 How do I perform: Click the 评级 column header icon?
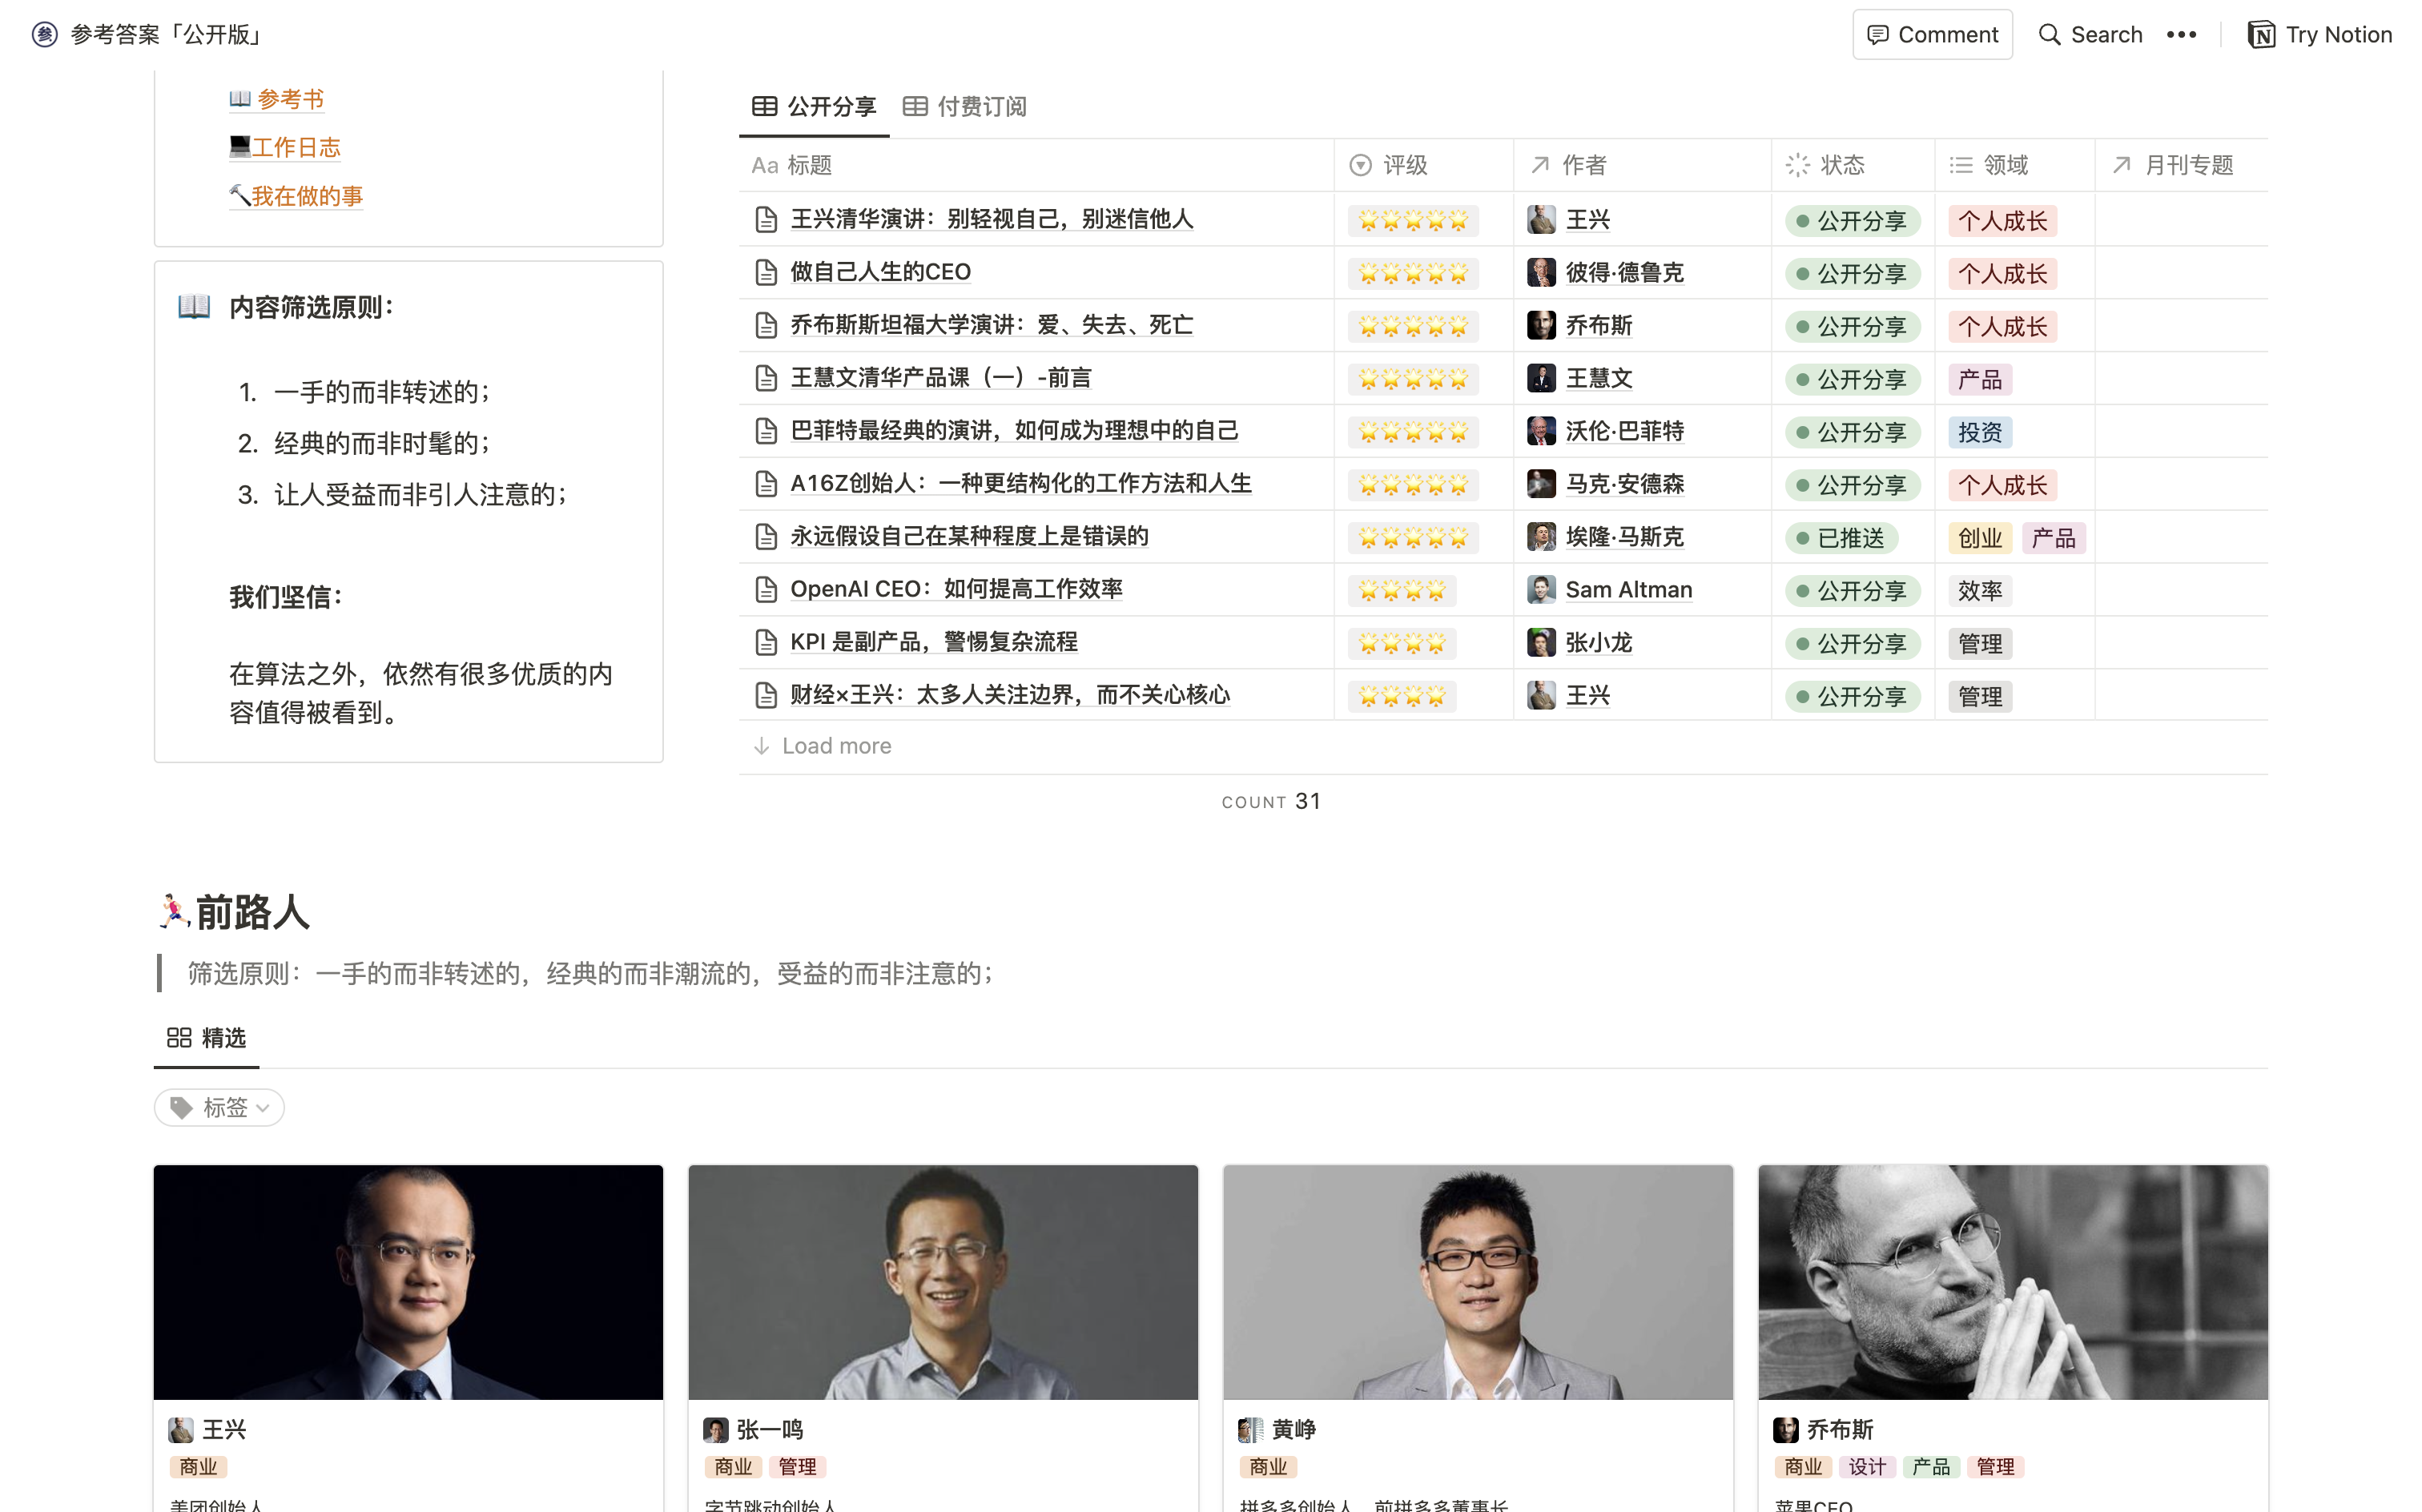[1360, 165]
